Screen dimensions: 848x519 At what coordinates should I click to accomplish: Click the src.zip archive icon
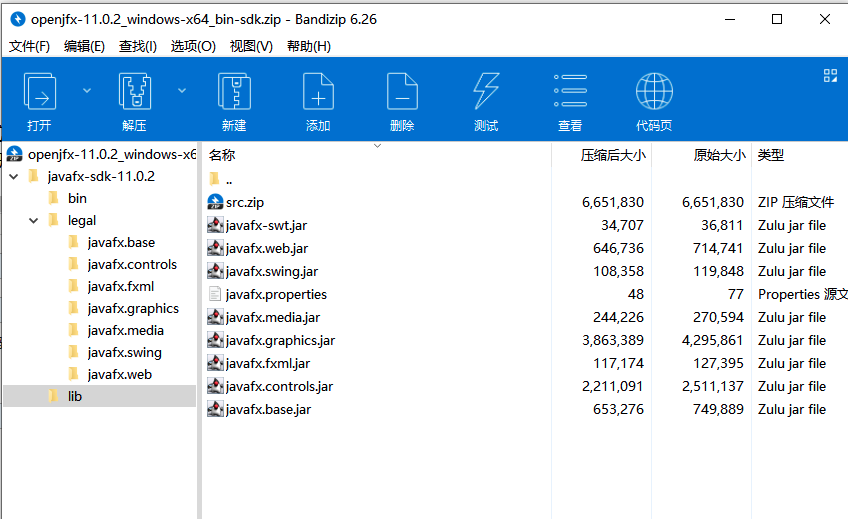[215, 202]
